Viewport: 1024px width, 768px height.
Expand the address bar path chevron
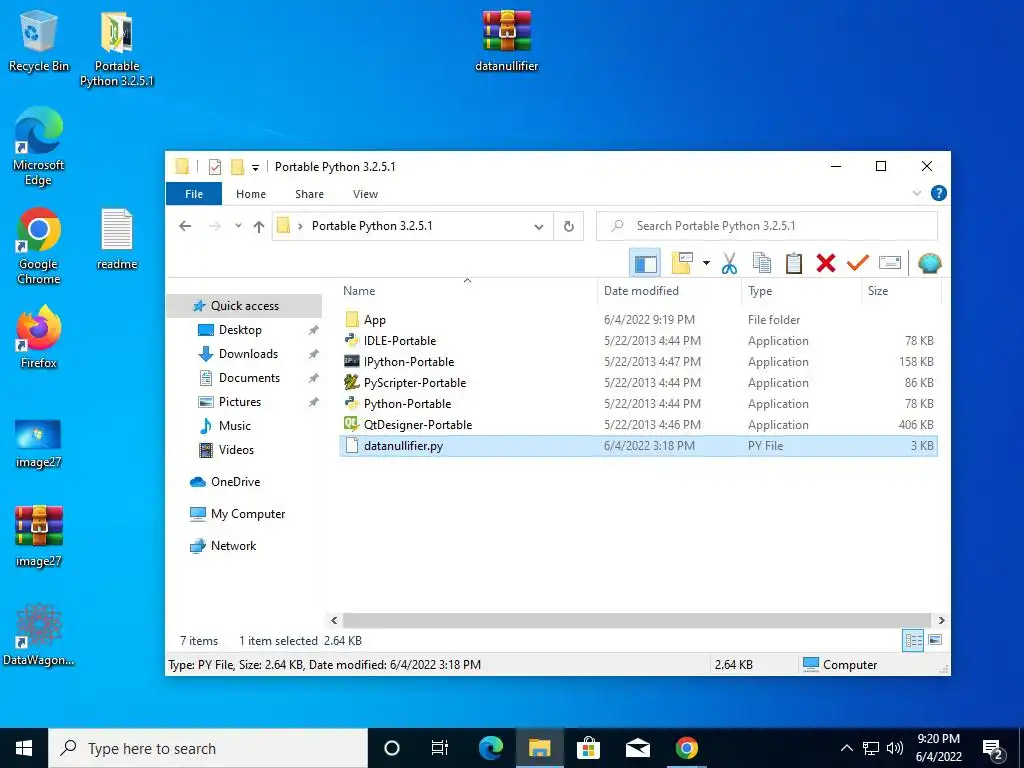click(x=300, y=226)
